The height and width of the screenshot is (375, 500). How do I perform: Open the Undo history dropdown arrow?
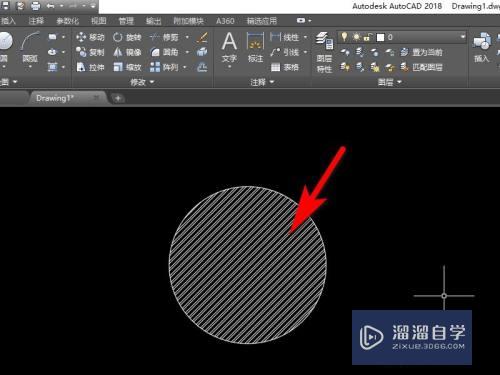coord(62,6)
